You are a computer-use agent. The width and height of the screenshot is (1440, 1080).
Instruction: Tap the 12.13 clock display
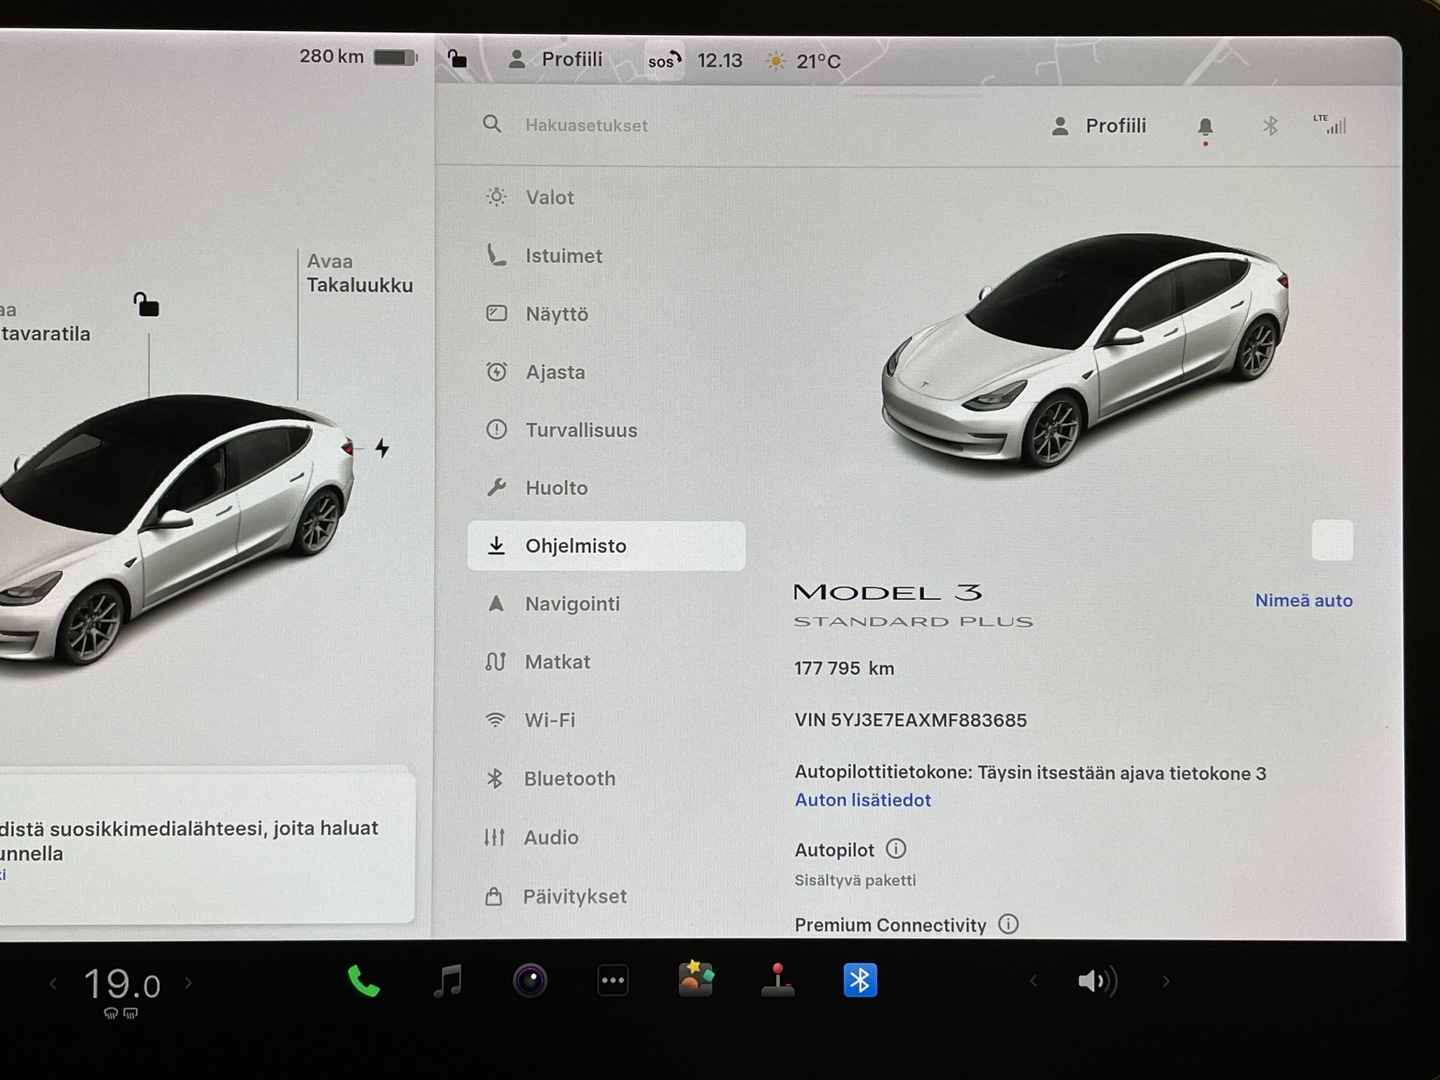(x=720, y=60)
